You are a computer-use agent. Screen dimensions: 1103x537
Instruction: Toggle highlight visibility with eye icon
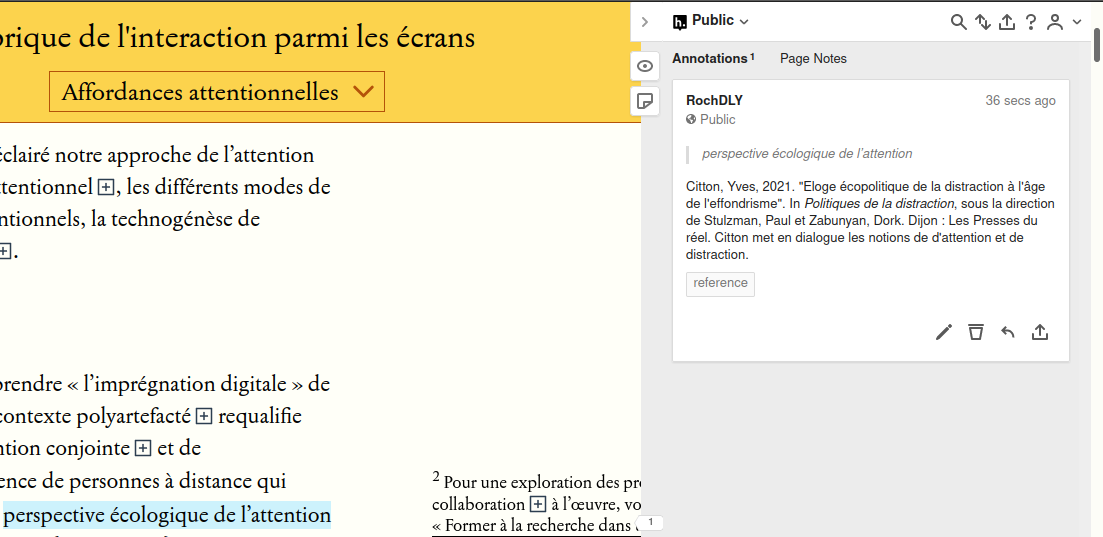[x=645, y=66]
